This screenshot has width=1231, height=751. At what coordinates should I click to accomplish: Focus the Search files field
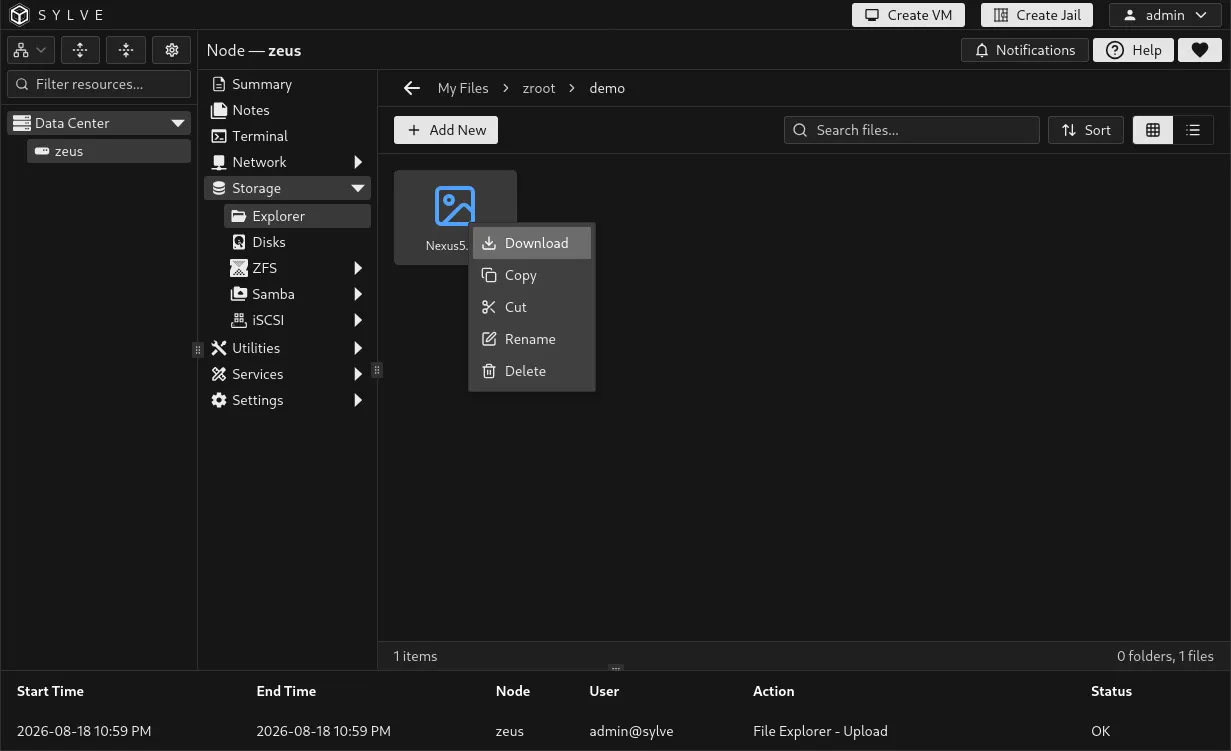point(912,130)
